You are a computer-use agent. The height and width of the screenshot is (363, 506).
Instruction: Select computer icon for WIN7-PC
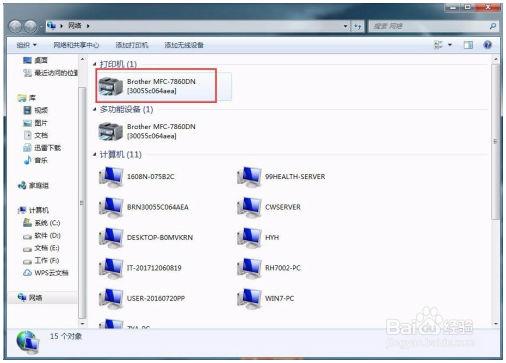click(249, 298)
